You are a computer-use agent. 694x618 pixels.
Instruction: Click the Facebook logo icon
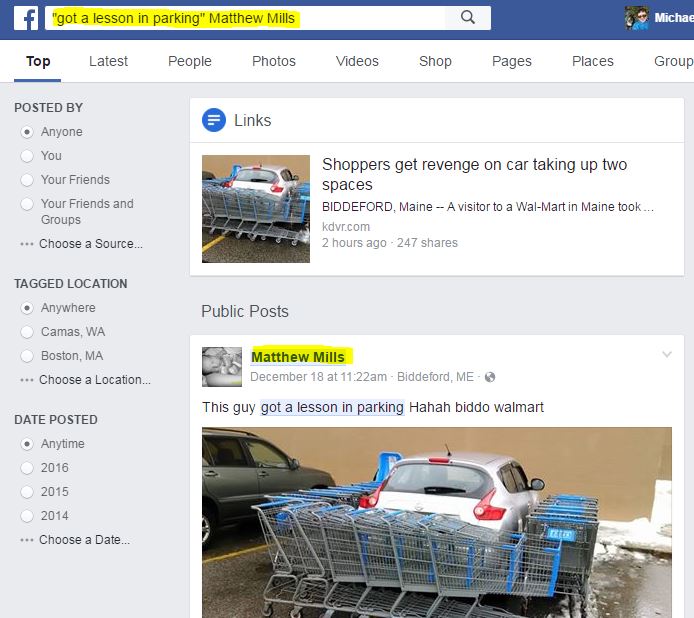pyautogui.click(x=26, y=18)
